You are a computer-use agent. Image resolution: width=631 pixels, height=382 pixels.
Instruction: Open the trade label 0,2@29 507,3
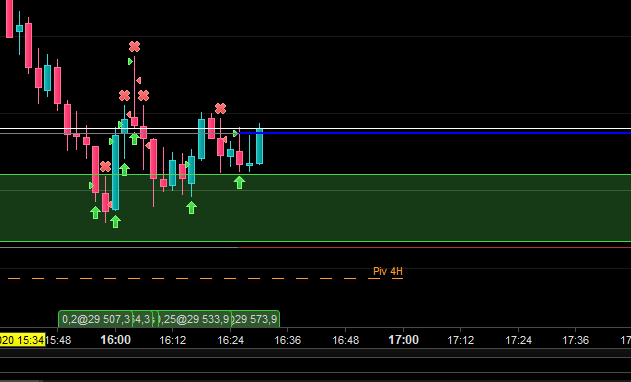tap(95, 319)
